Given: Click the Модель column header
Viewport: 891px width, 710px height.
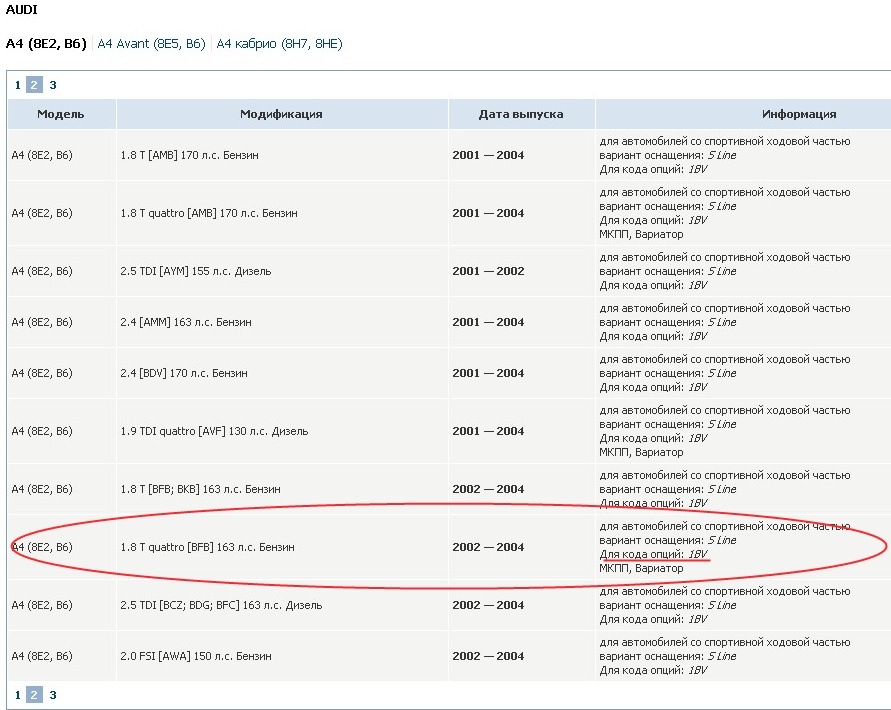Looking at the screenshot, I should 61,114.
